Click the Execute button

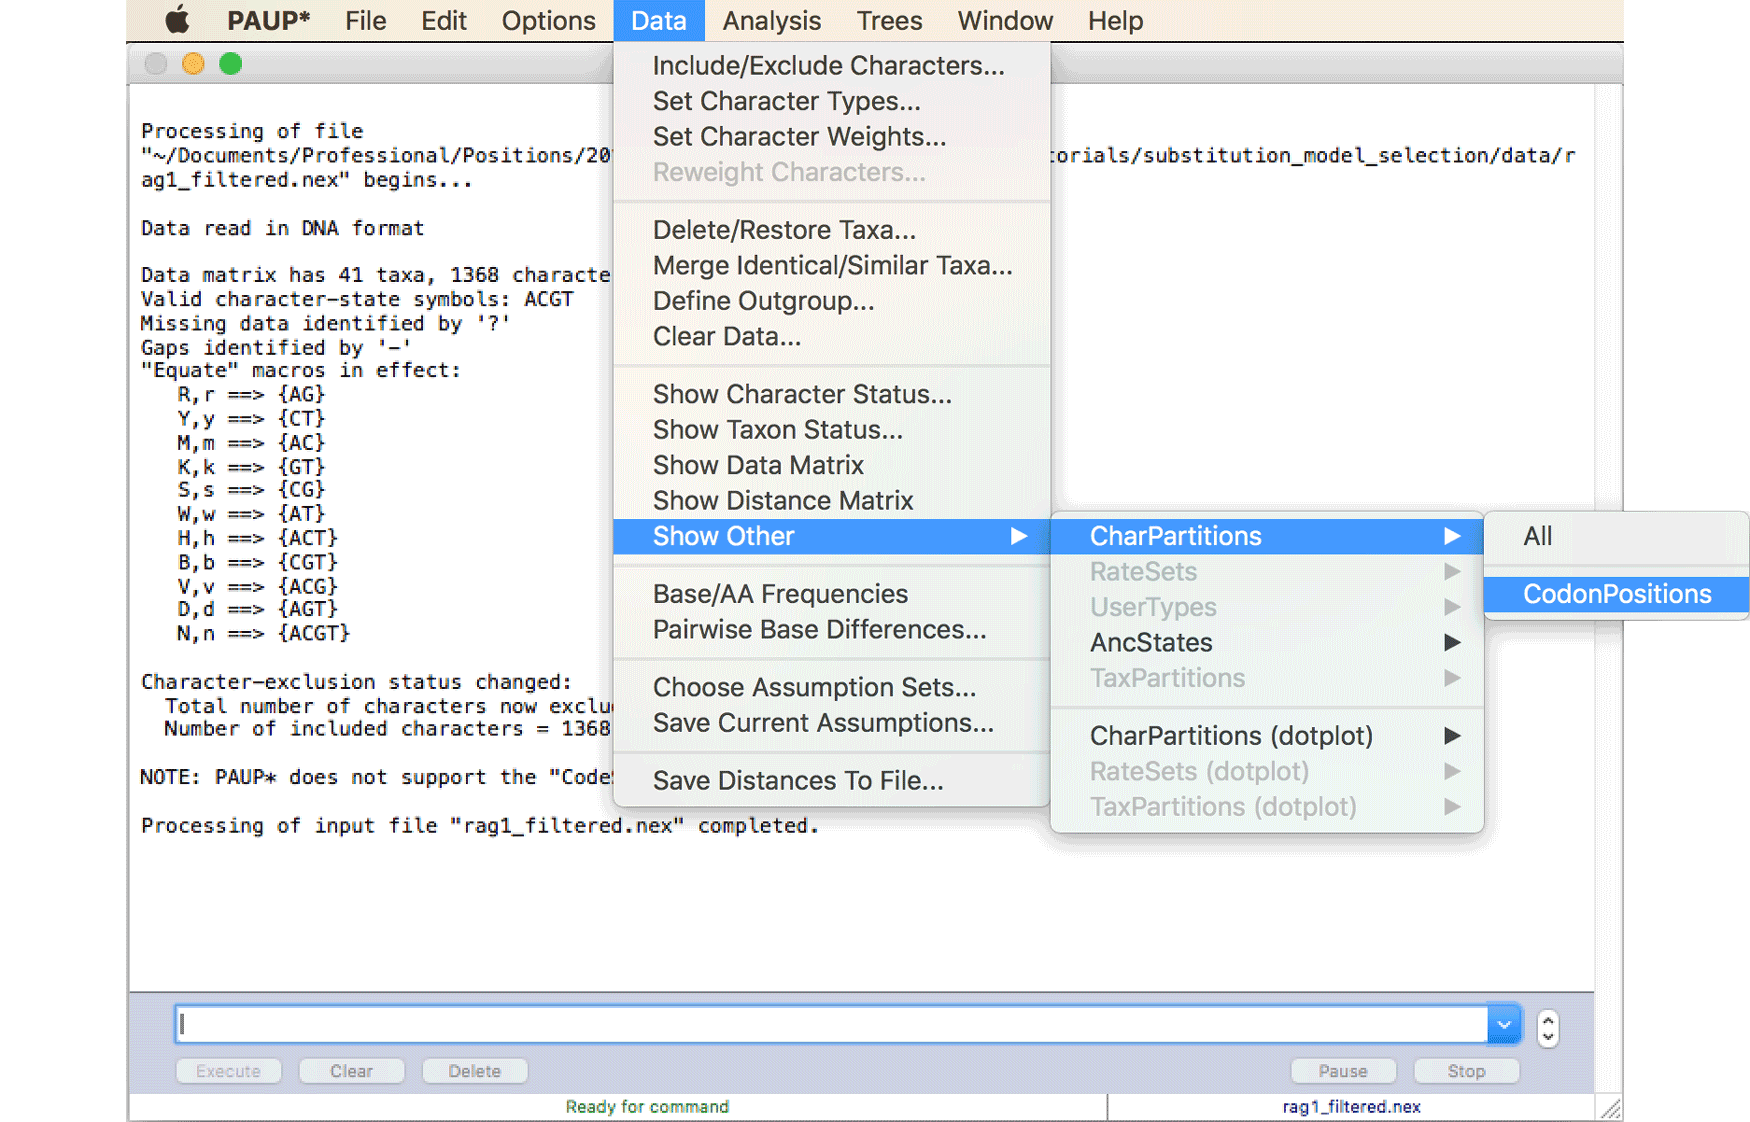point(228,1071)
